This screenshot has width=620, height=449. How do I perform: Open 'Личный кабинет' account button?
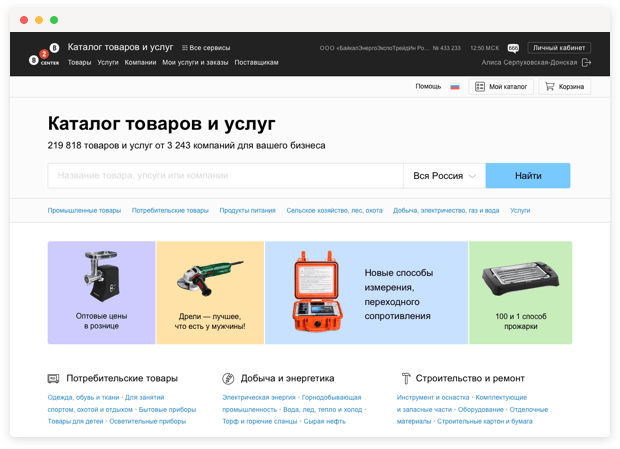click(x=559, y=47)
